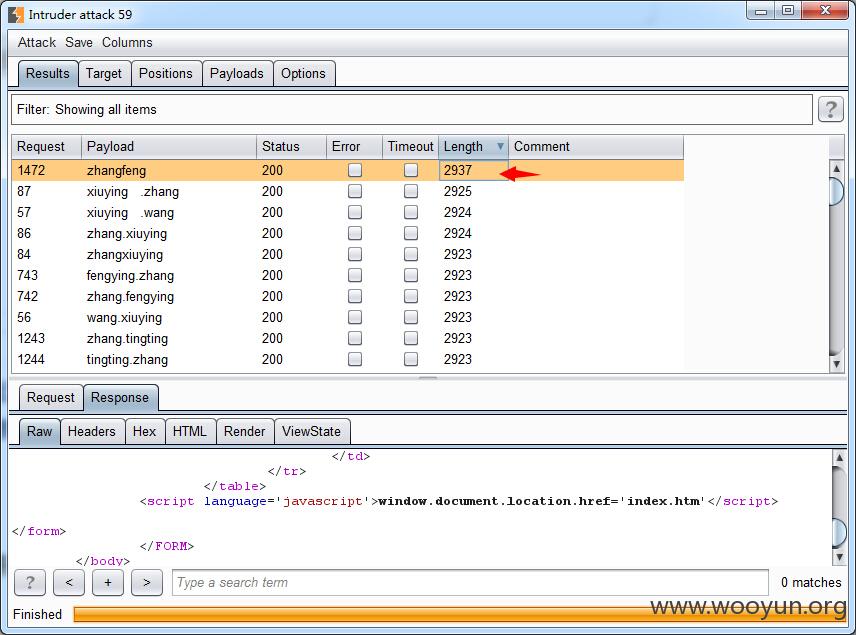Click the plus search options button

(x=108, y=583)
